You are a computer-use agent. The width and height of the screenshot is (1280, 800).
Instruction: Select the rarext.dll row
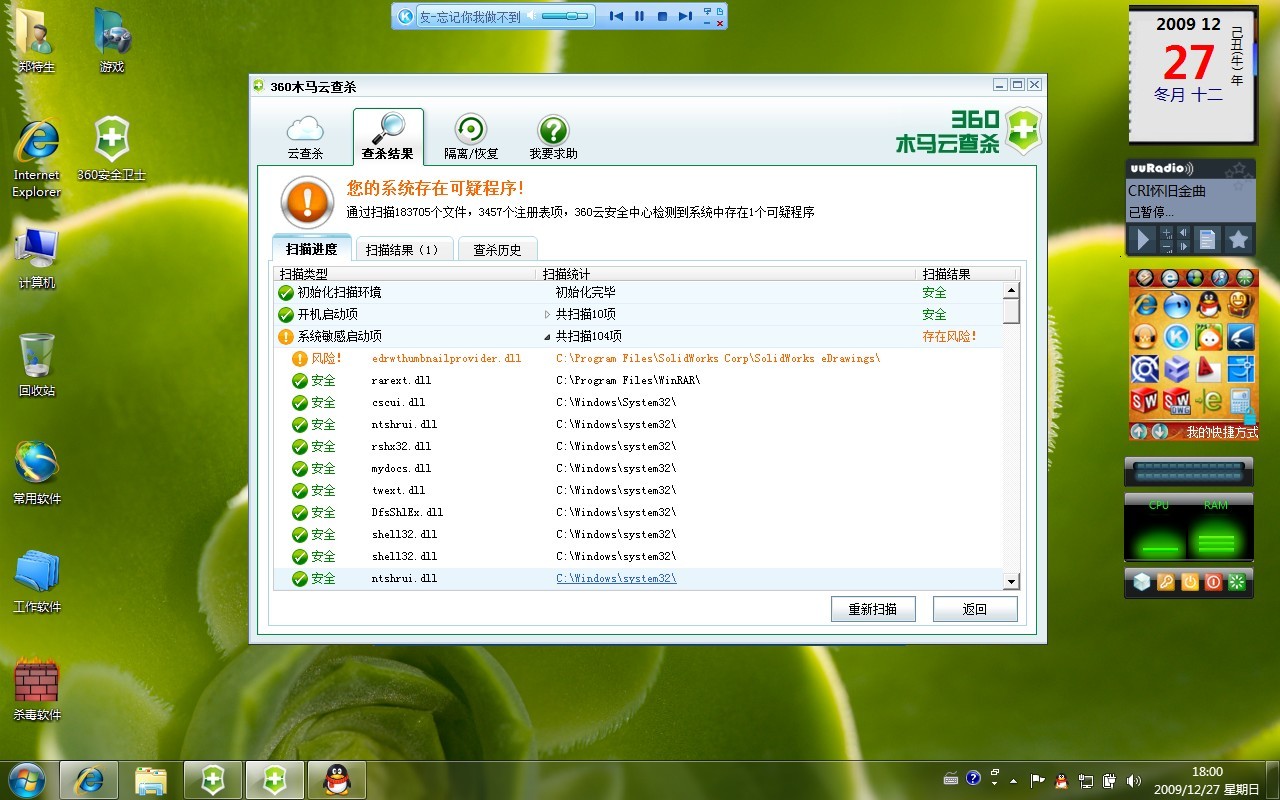pyautogui.click(x=638, y=380)
